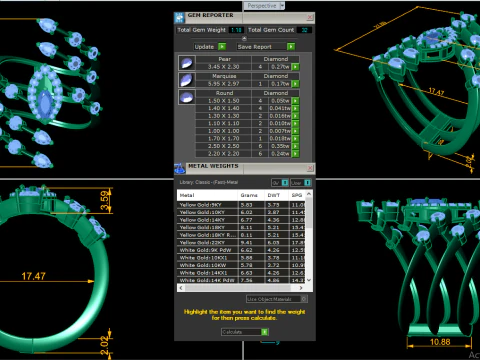The image size is (480, 360).
Task: Click green arrow for 1.40 X 1.40 row
Action: pyautogui.click(x=295, y=108)
